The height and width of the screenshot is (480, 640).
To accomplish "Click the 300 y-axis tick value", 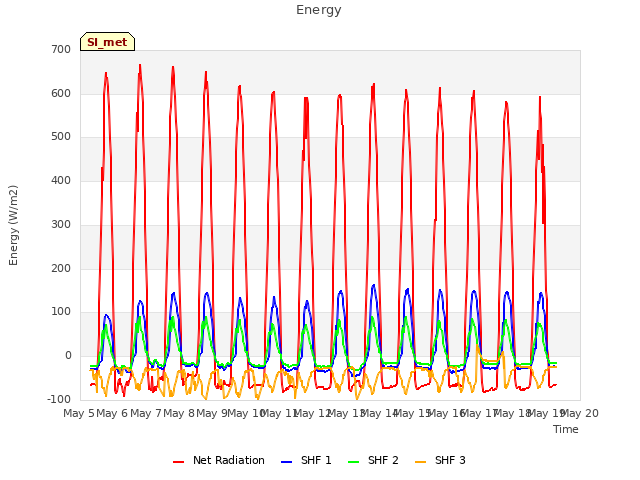I will pyautogui.click(x=61, y=224).
